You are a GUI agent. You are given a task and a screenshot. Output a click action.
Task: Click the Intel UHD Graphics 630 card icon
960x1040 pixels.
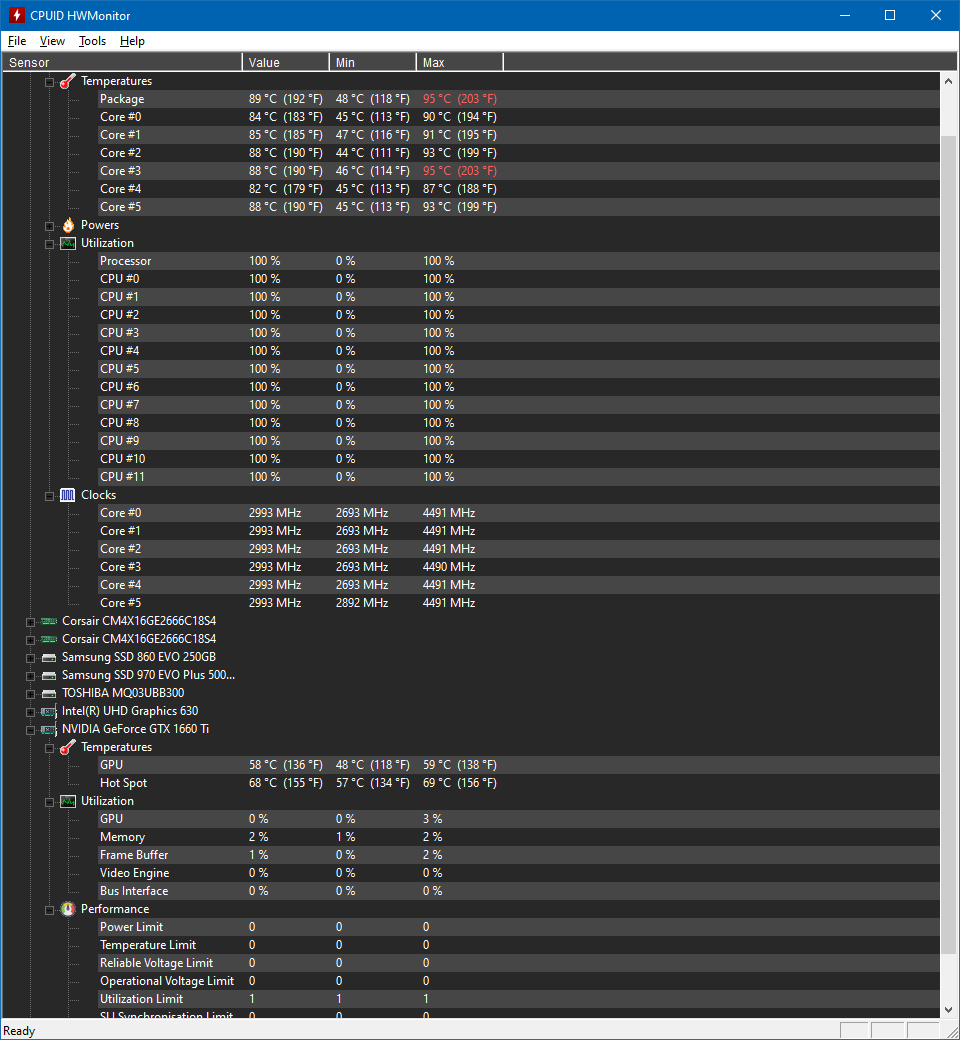click(48, 711)
